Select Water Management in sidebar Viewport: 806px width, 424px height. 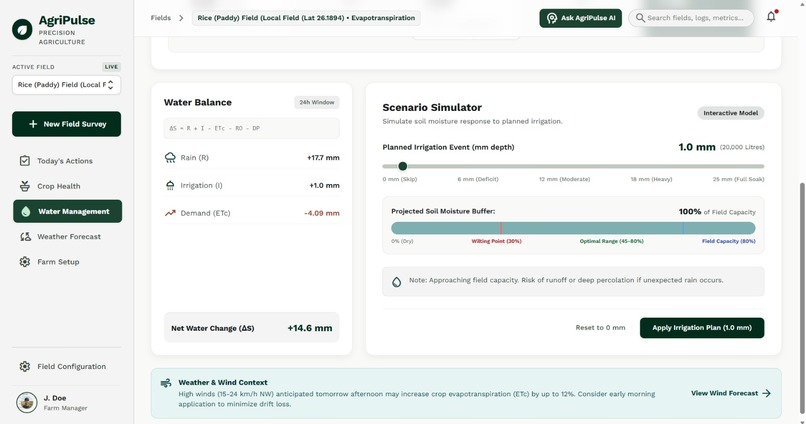[67, 211]
